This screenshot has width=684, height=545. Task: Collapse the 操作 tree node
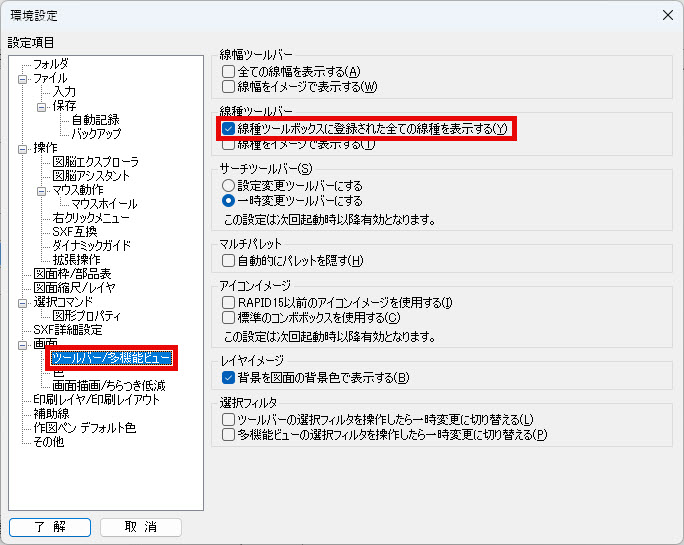tap(22, 149)
